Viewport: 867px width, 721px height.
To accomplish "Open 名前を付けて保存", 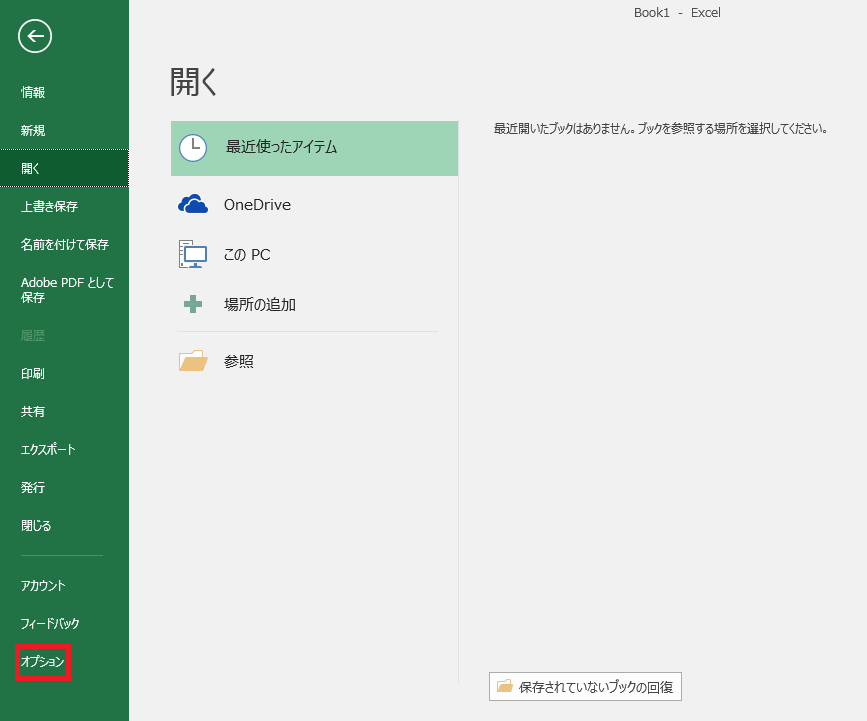I will pyautogui.click(x=64, y=244).
